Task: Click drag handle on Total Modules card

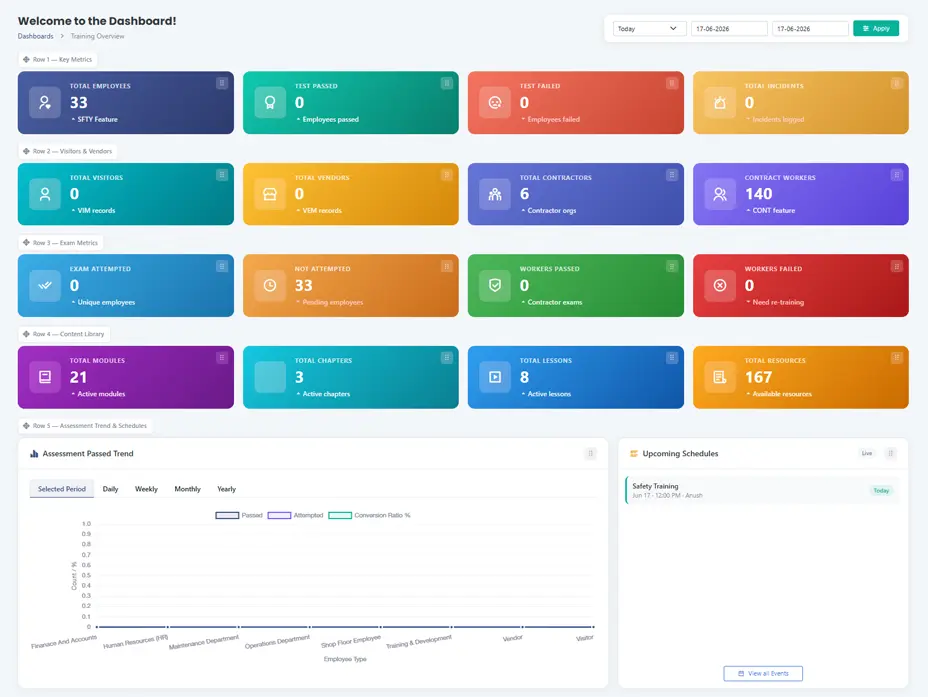Action: 222,358
